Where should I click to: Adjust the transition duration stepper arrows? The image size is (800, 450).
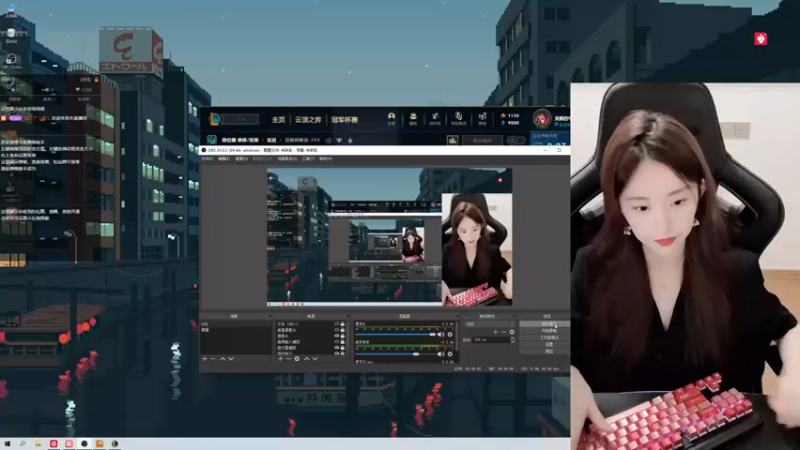pyautogui.click(x=513, y=339)
